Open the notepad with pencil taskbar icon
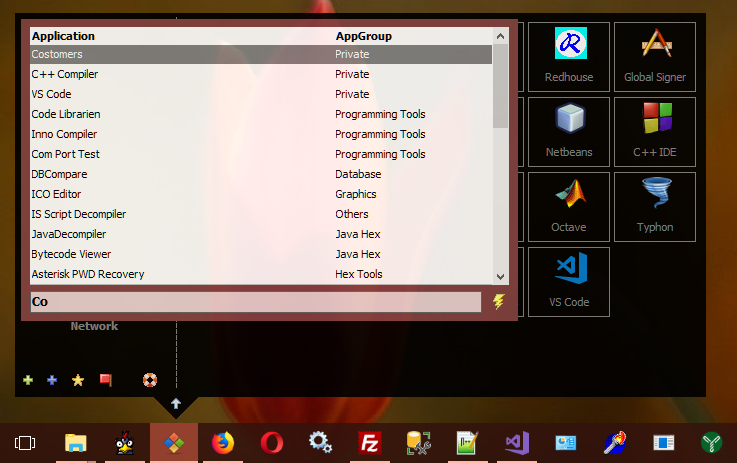 [x=467, y=443]
